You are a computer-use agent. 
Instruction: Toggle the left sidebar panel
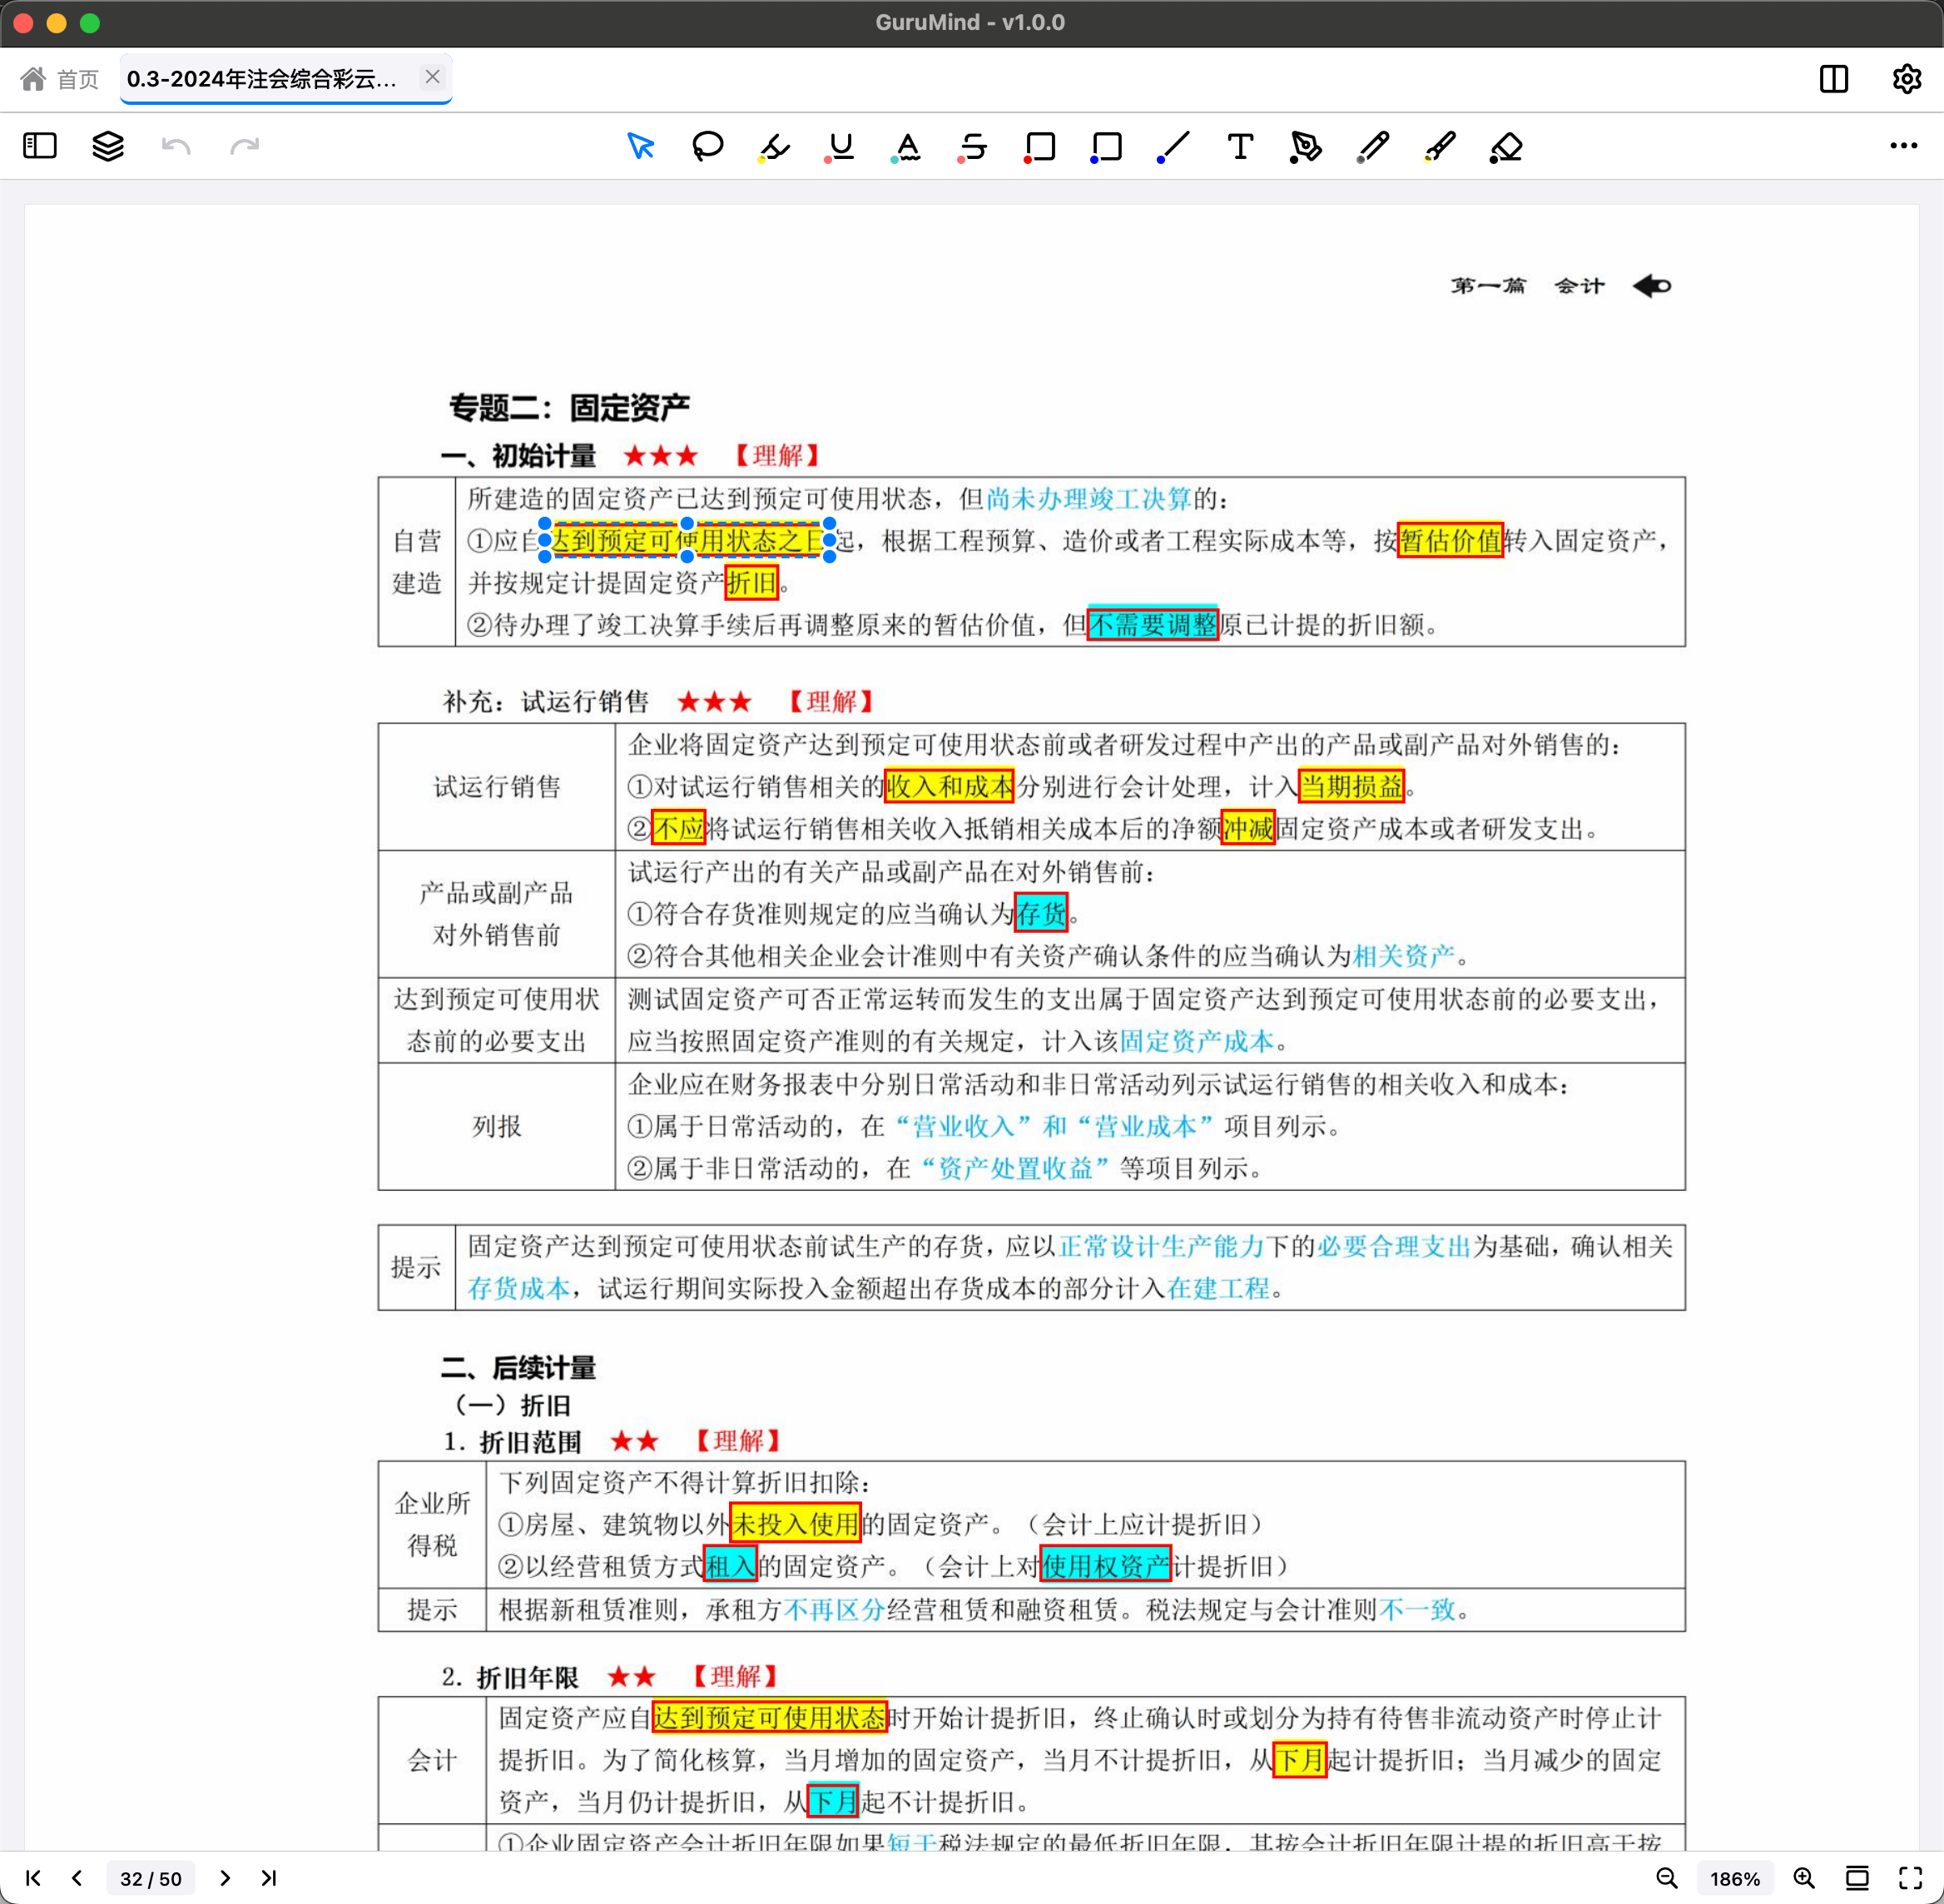(x=40, y=146)
